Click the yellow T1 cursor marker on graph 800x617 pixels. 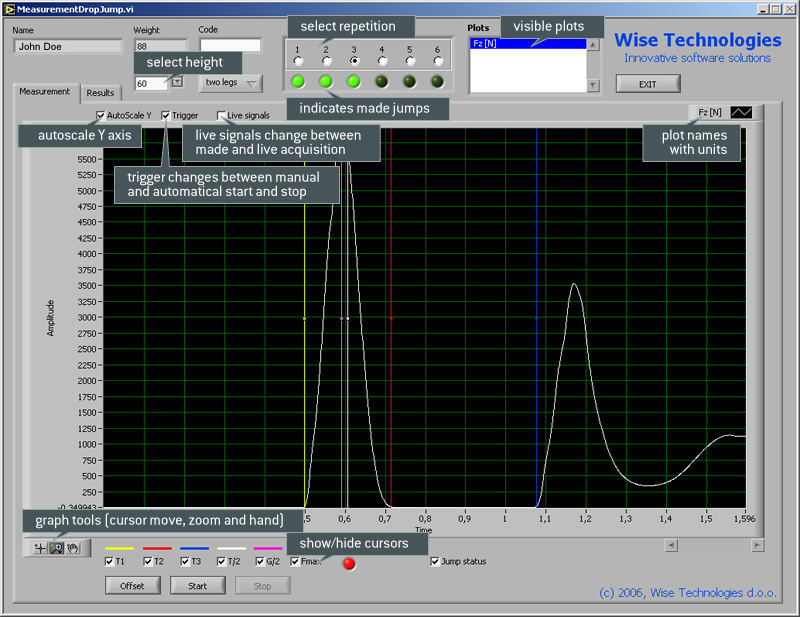click(305, 318)
